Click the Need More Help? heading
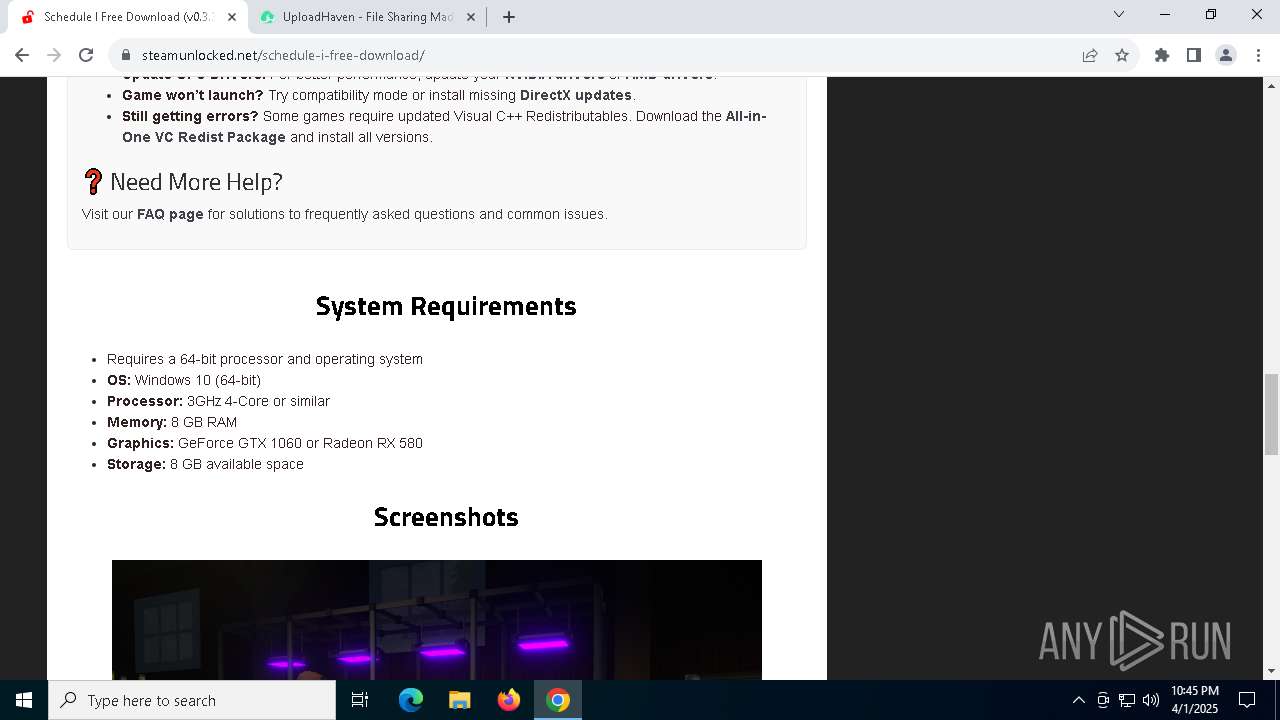The height and width of the screenshot is (720, 1280). pyautogui.click(x=196, y=182)
